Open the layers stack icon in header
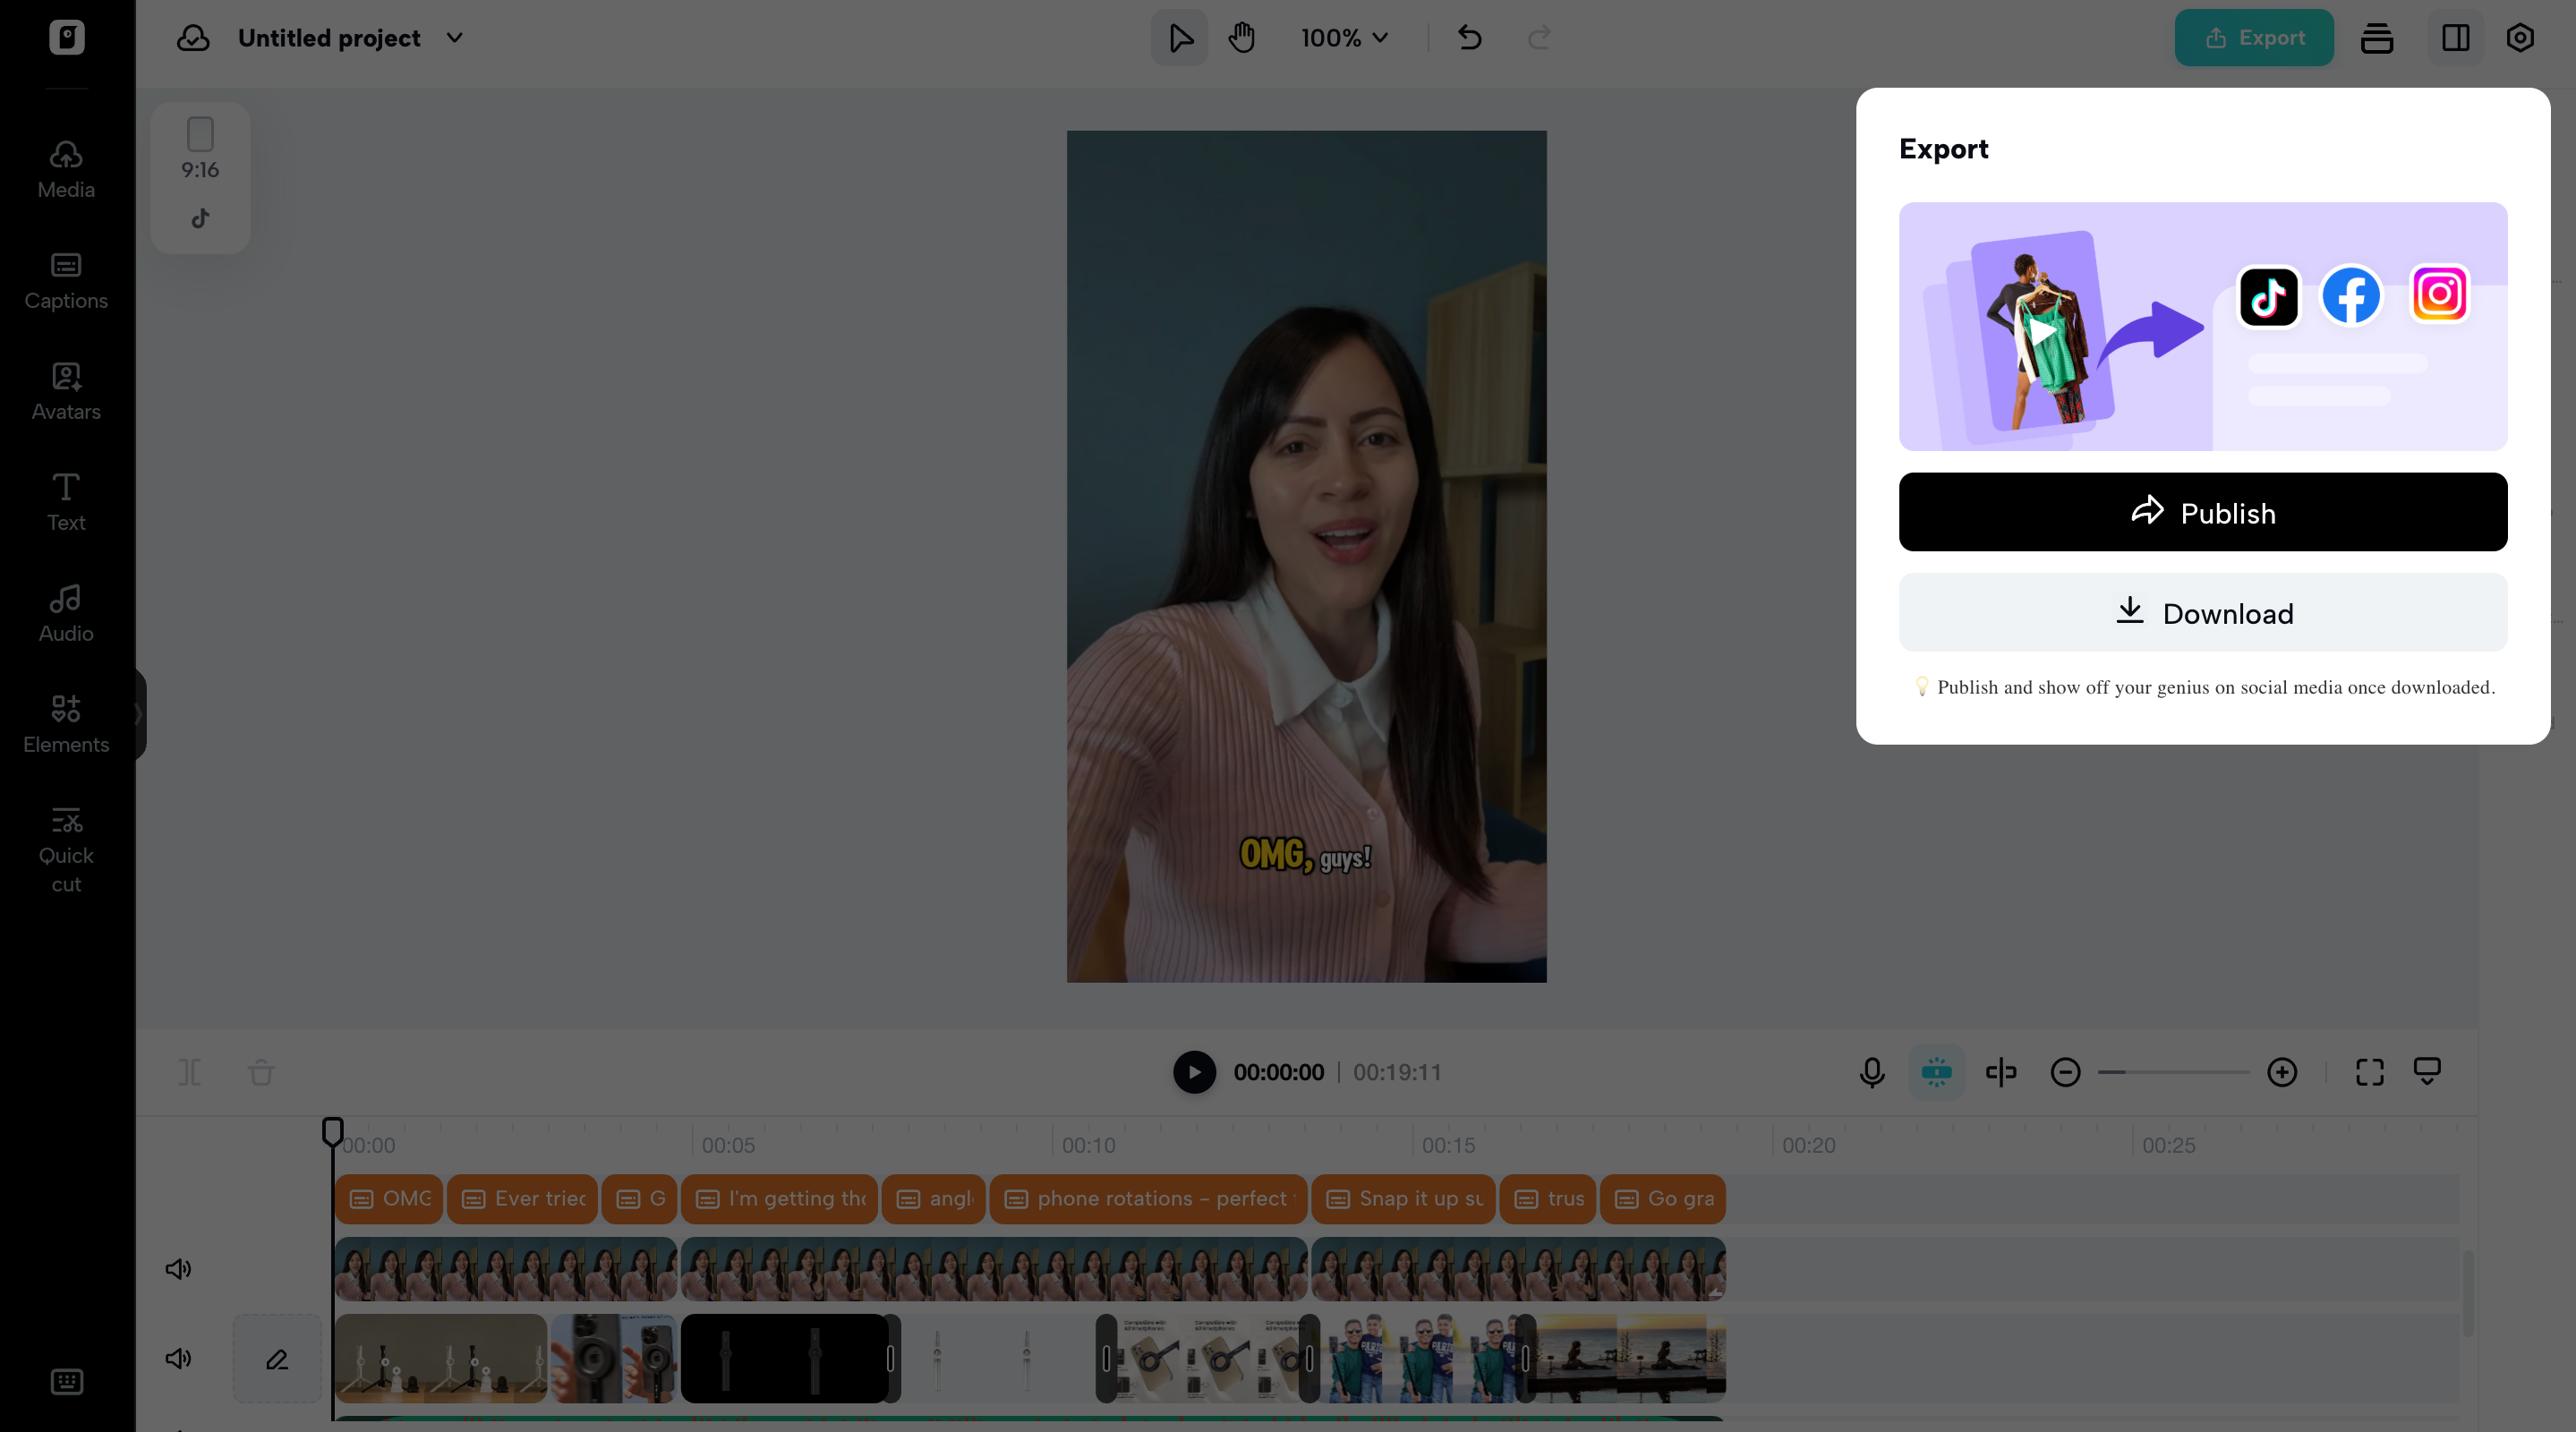This screenshot has height=1432, width=2576. [x=2377, y=38]
